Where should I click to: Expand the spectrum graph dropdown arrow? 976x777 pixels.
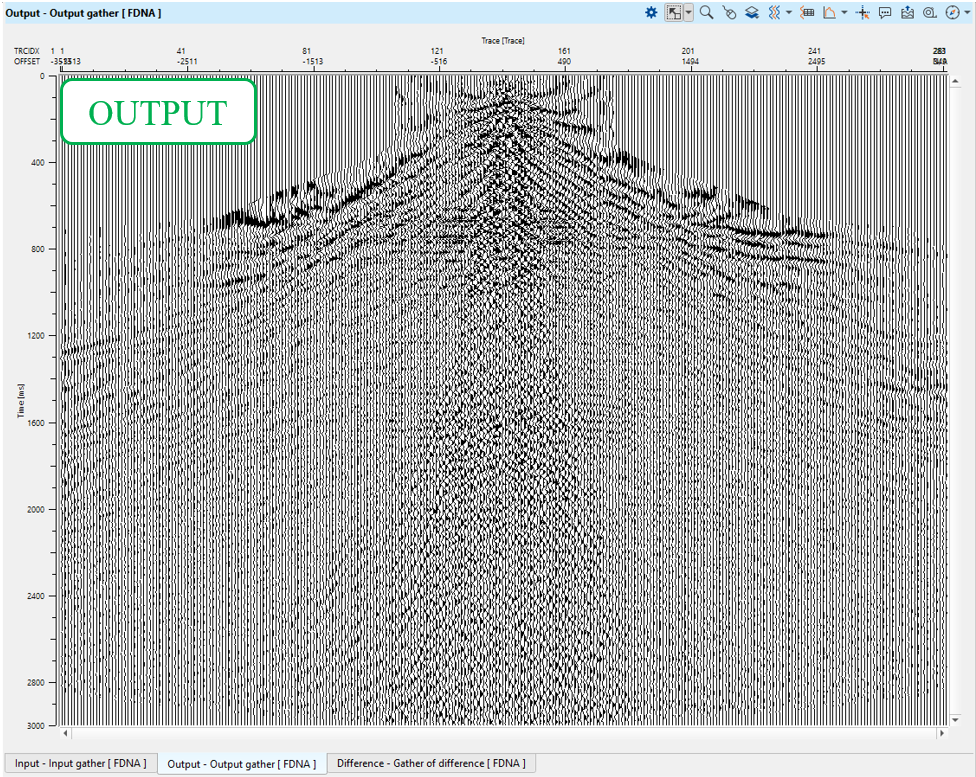(x=844, y=13)
